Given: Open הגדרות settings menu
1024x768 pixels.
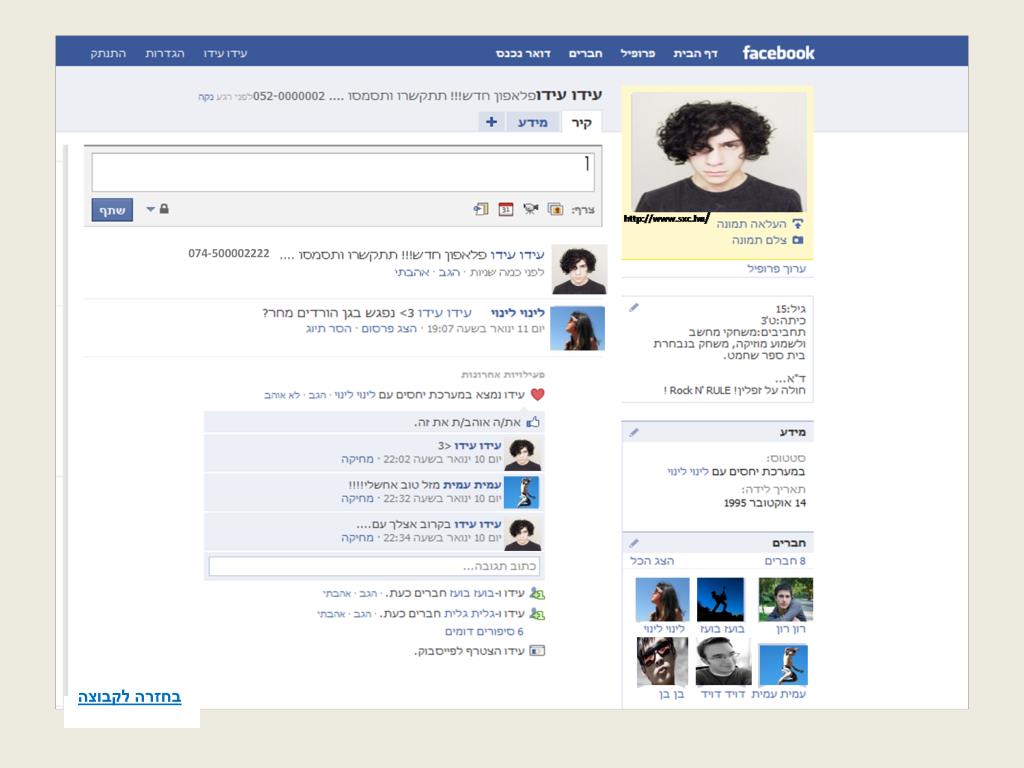Looking at the screenshot, I should pos(165,54).
